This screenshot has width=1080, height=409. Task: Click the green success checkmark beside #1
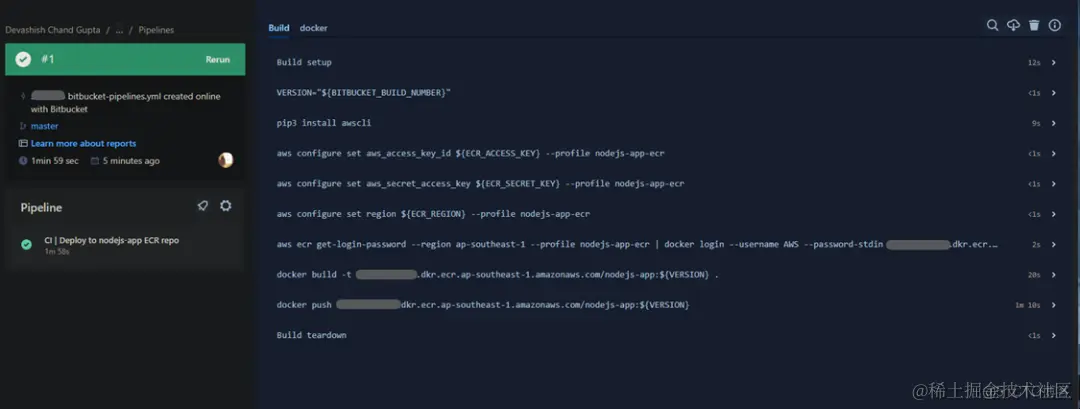[x=23, y=59]
